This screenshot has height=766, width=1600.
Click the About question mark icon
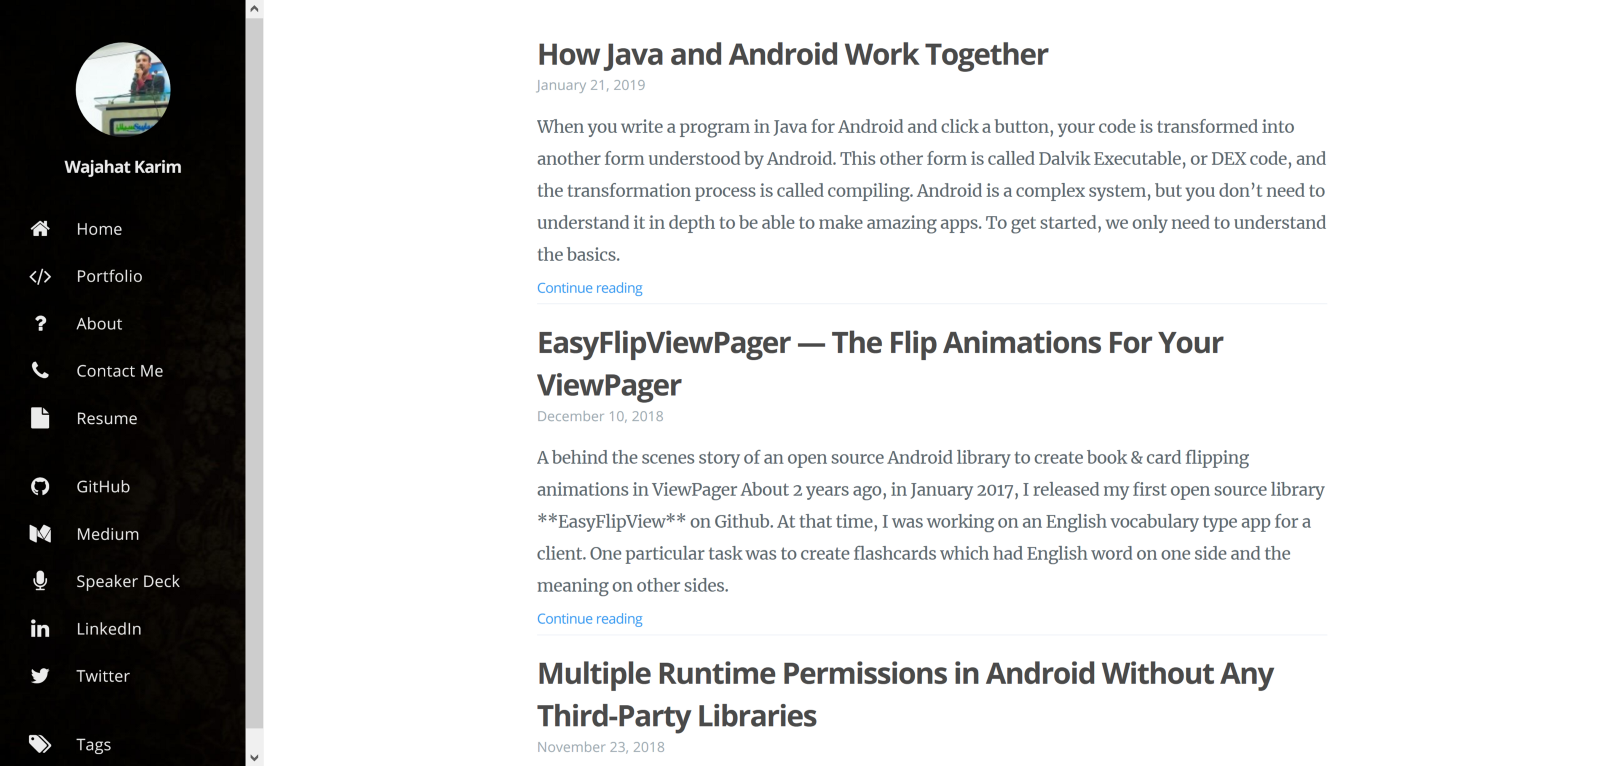pyautogui.click(x=40, y=324)
